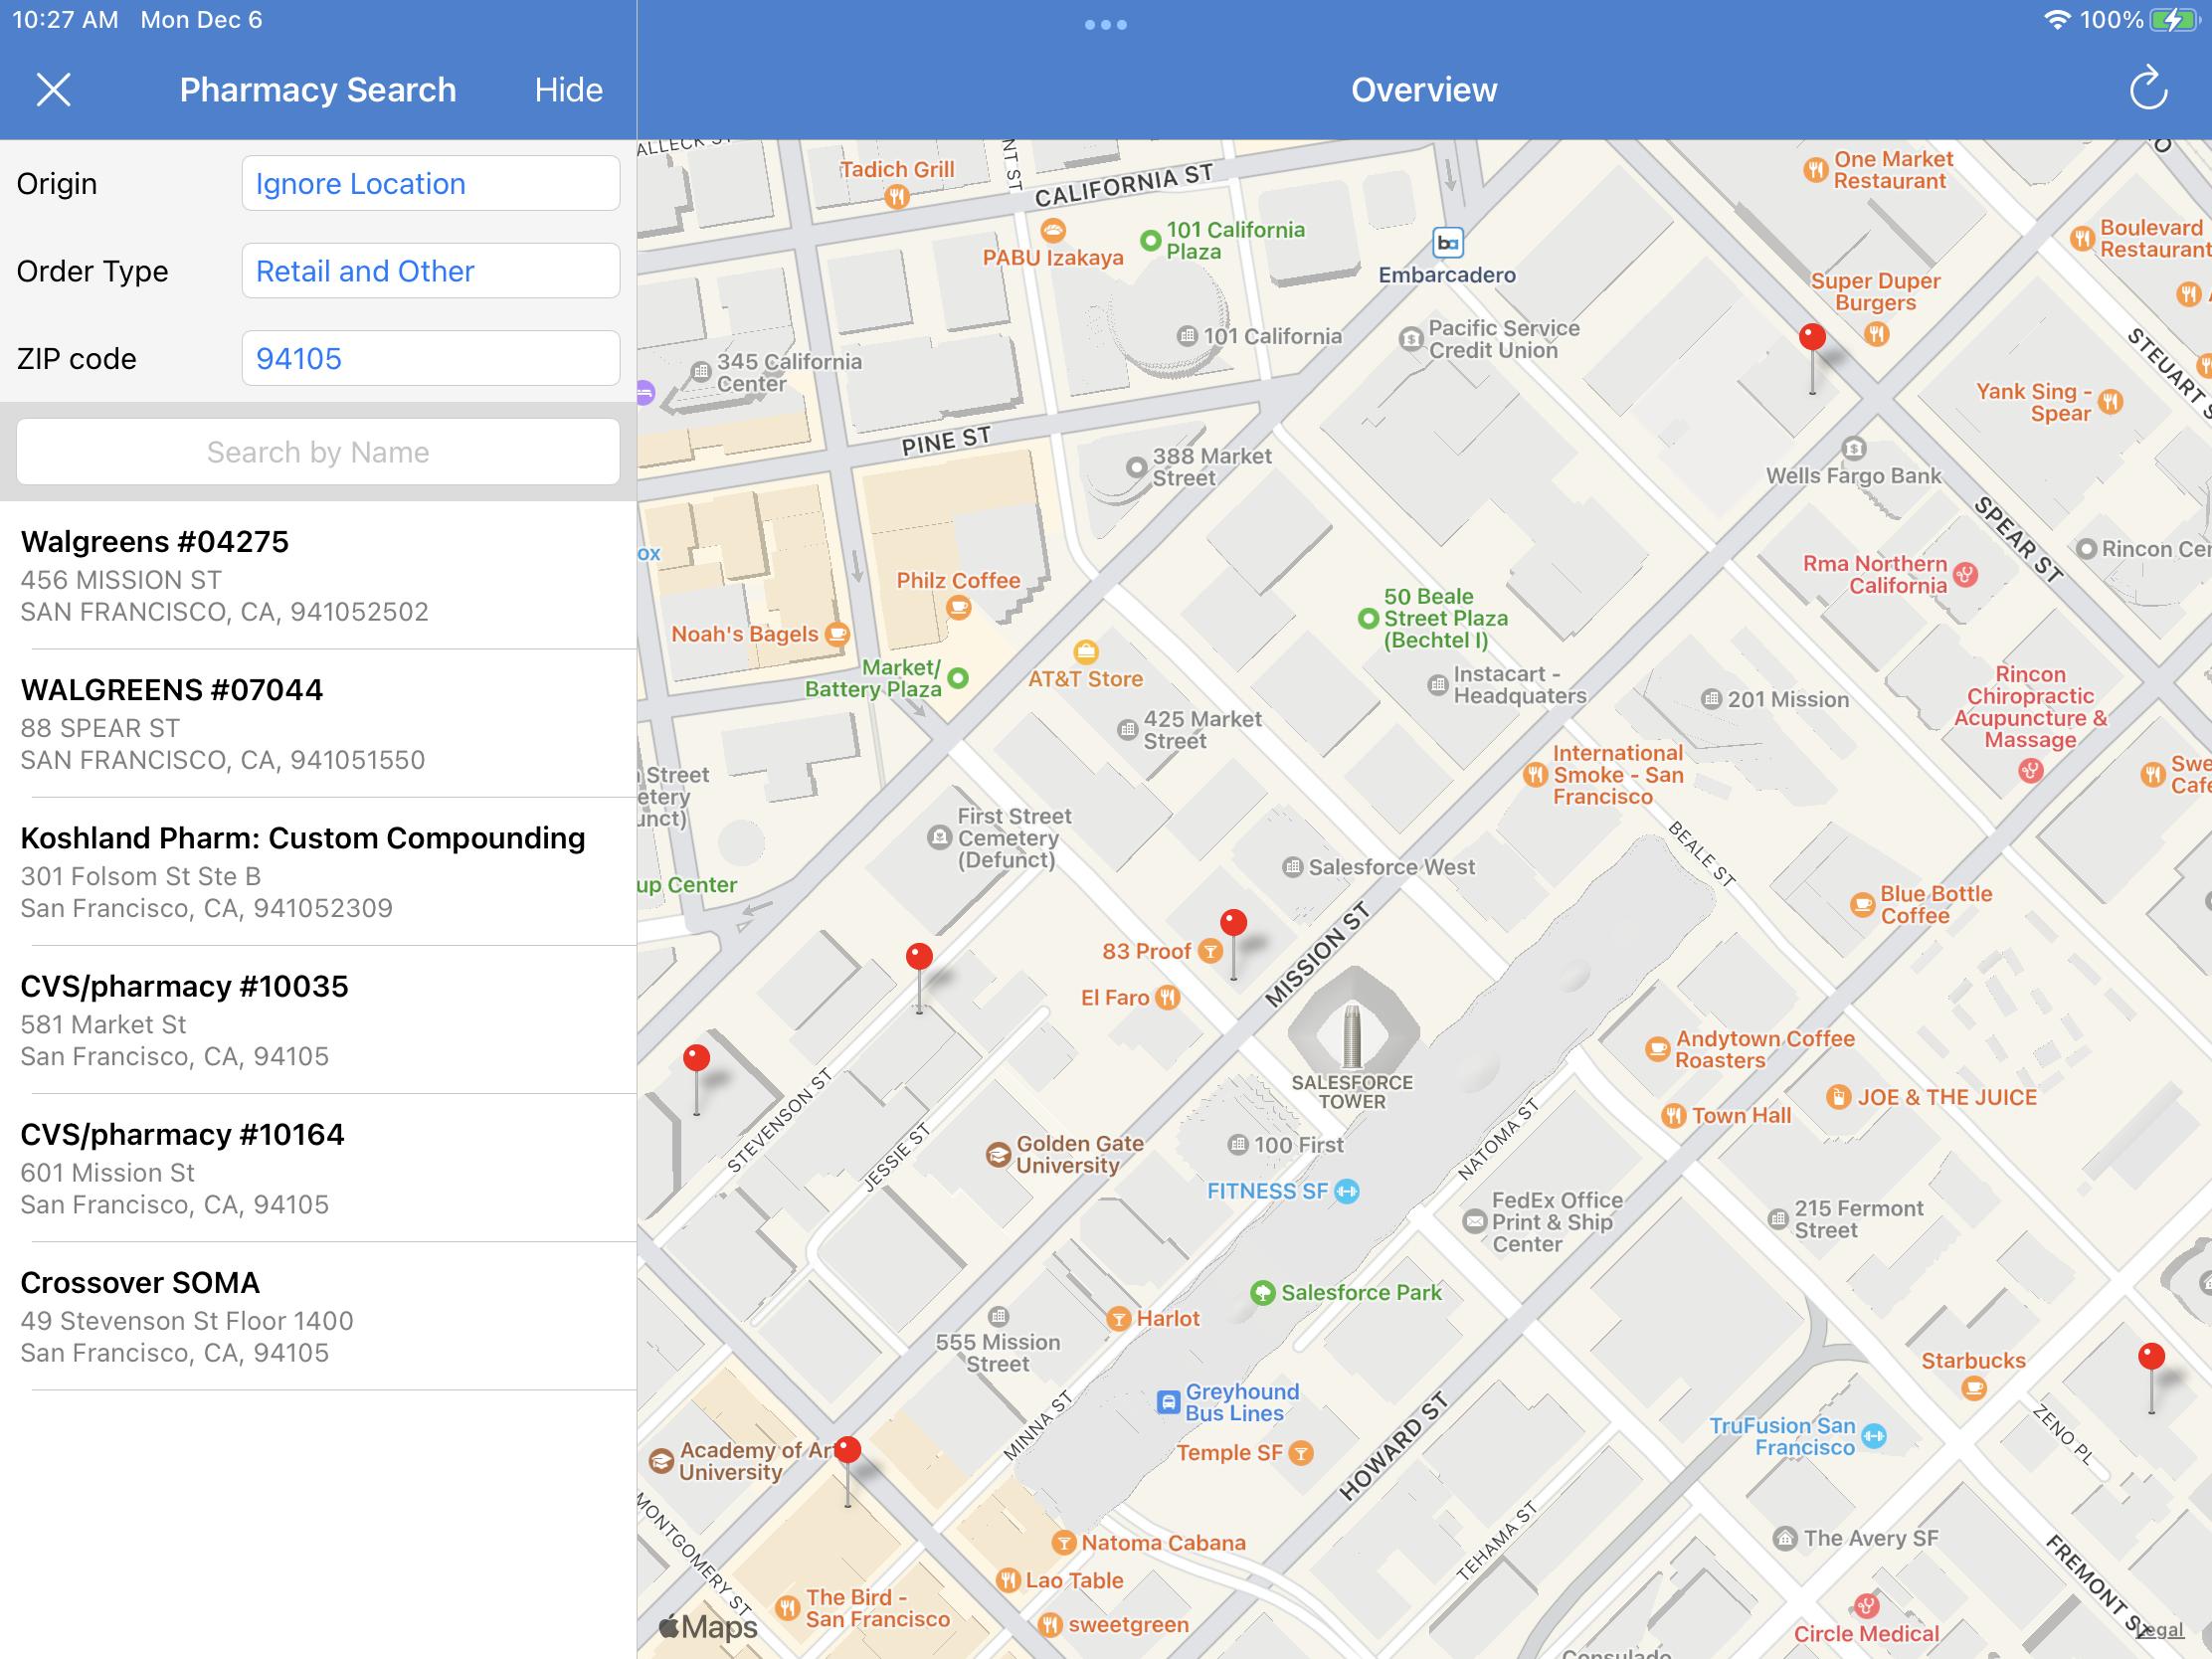Tap the 50 Beale Street Plaza icon
The image size is (2212, 1659).
1368,619
